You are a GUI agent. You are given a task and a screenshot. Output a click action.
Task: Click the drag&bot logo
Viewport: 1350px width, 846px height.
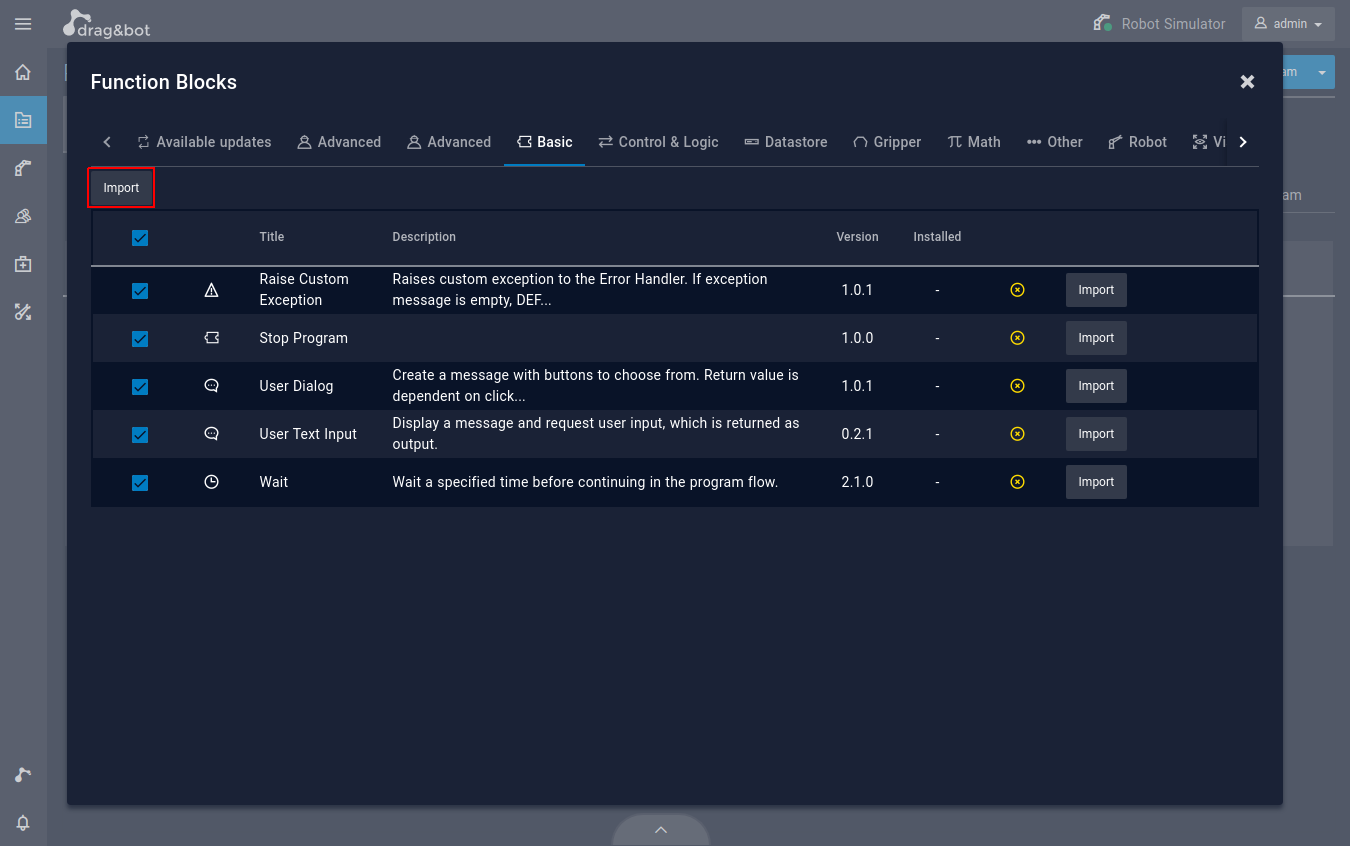[107, 24]
